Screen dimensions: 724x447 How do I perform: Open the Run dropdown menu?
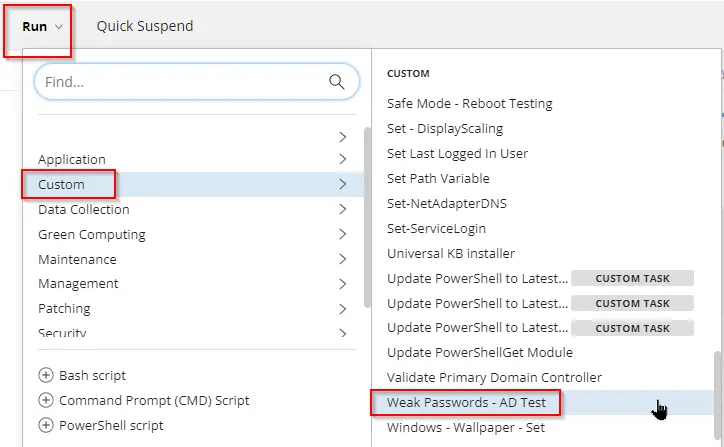[42, 27]
